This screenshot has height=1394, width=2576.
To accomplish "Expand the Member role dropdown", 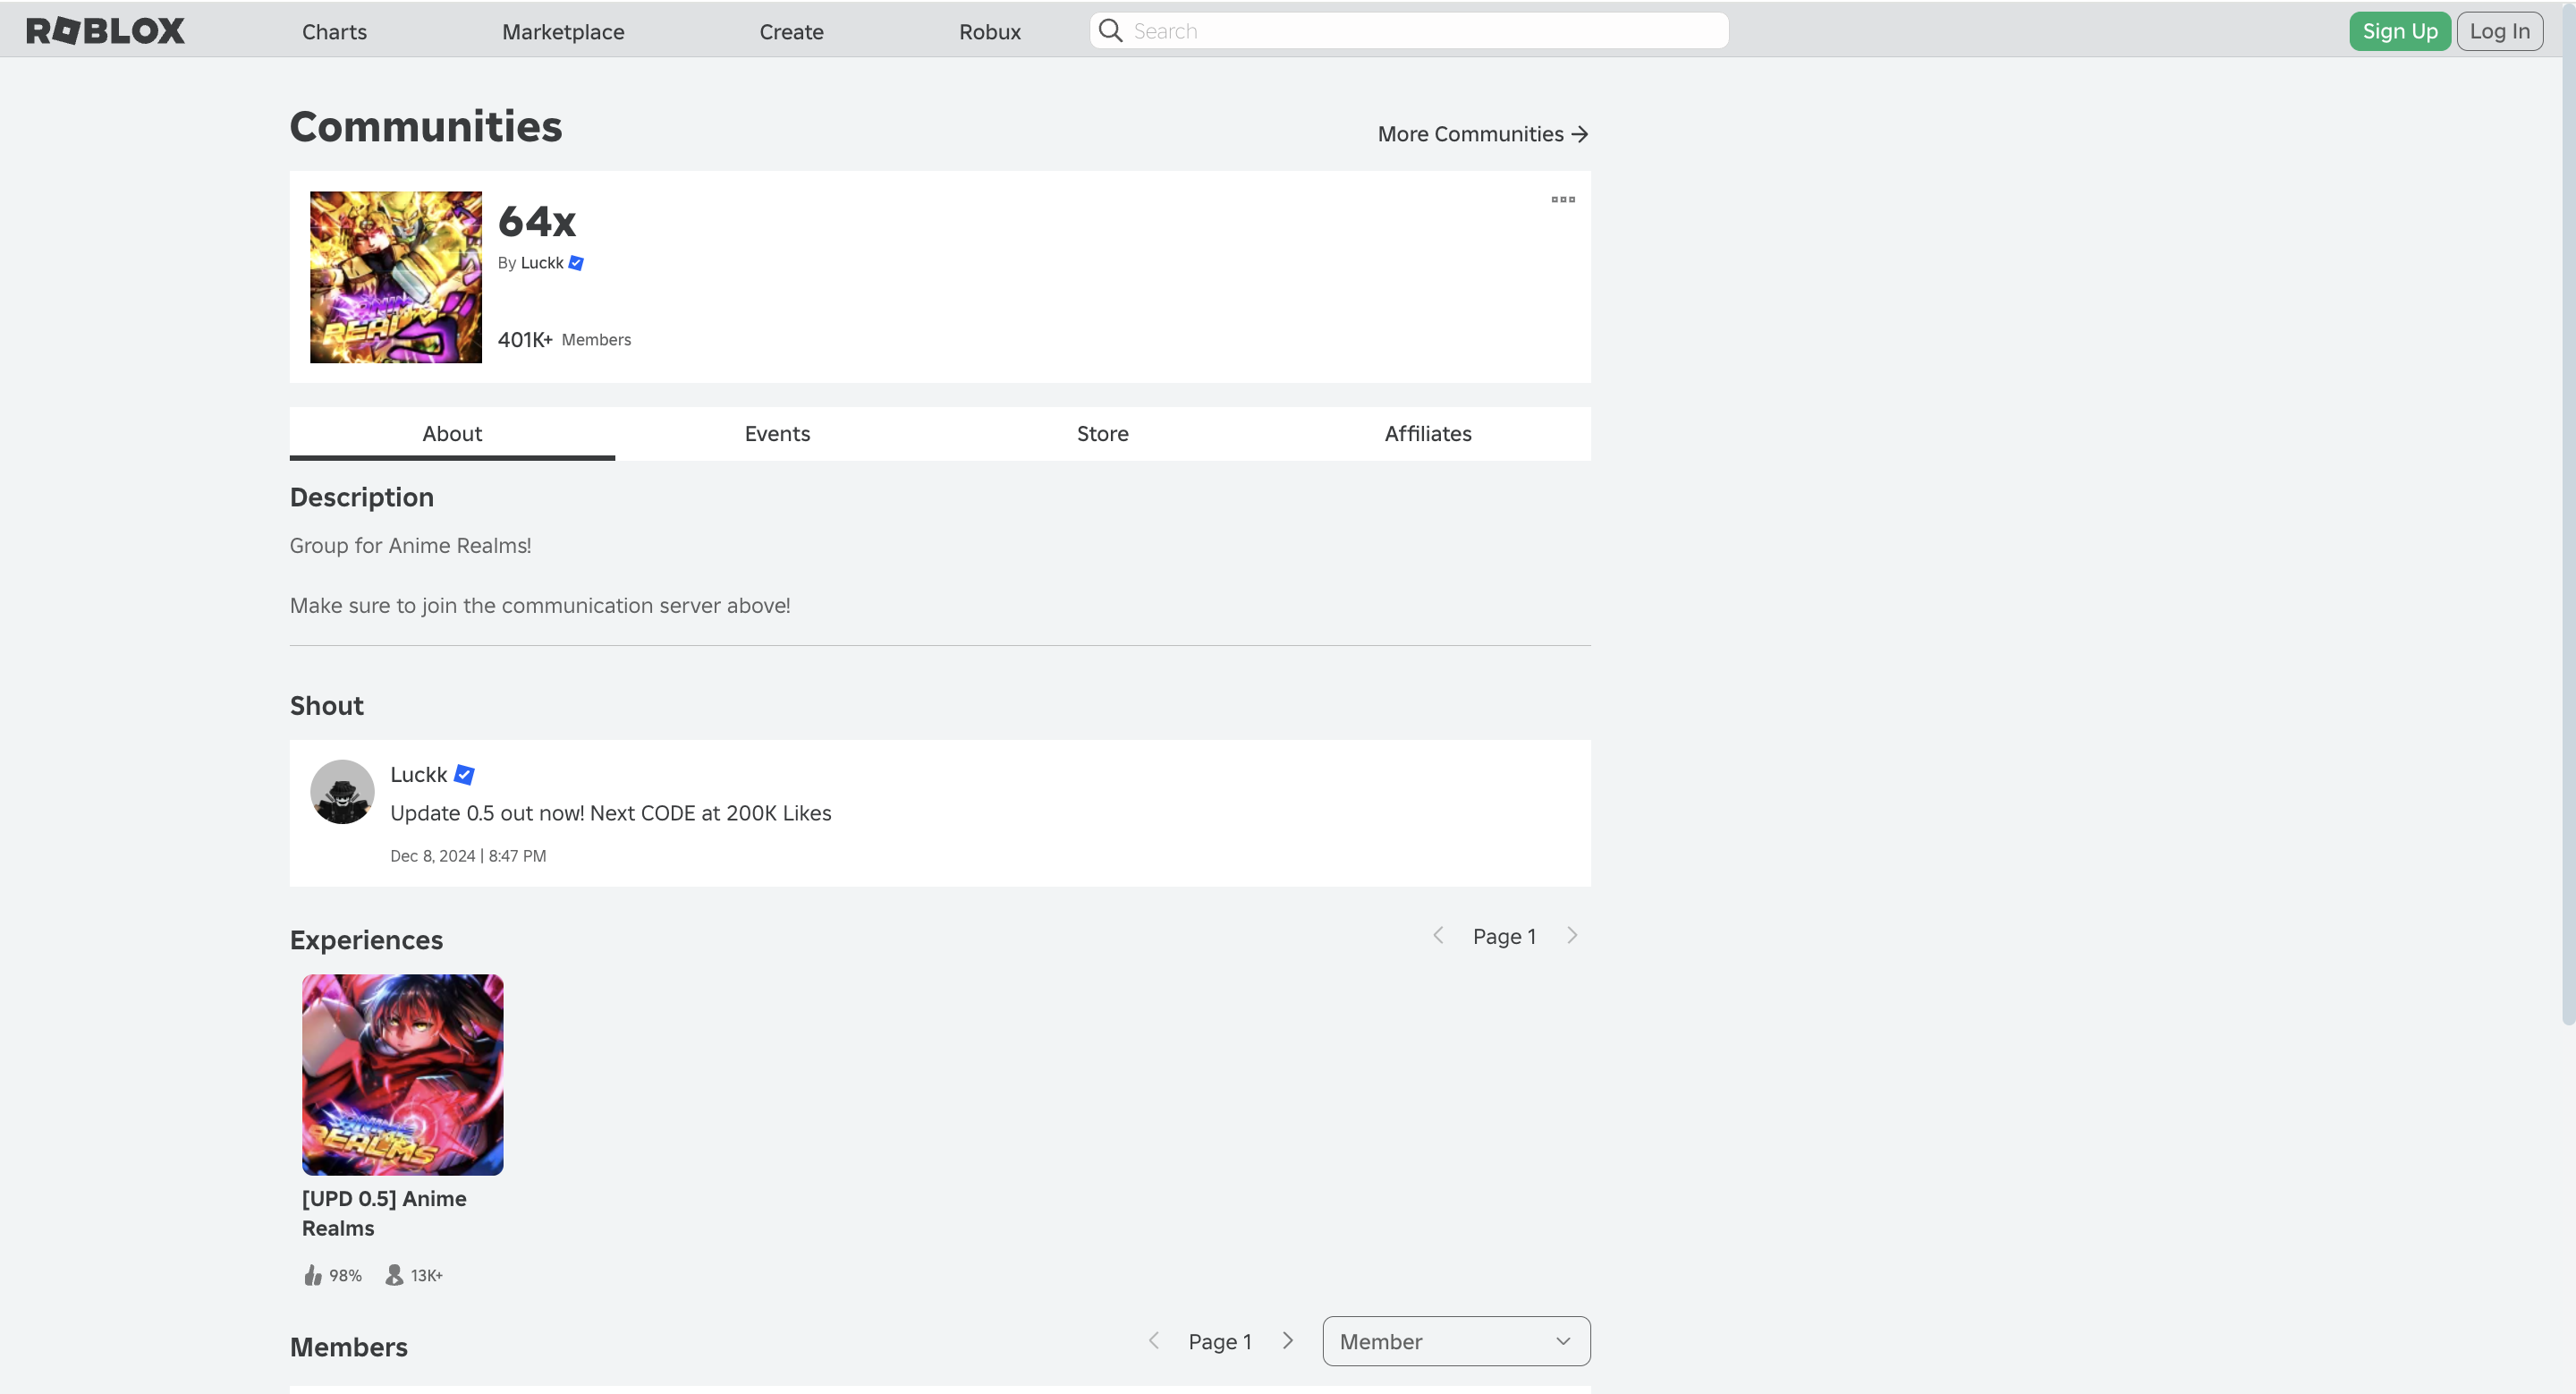I will [1456, 1341].
